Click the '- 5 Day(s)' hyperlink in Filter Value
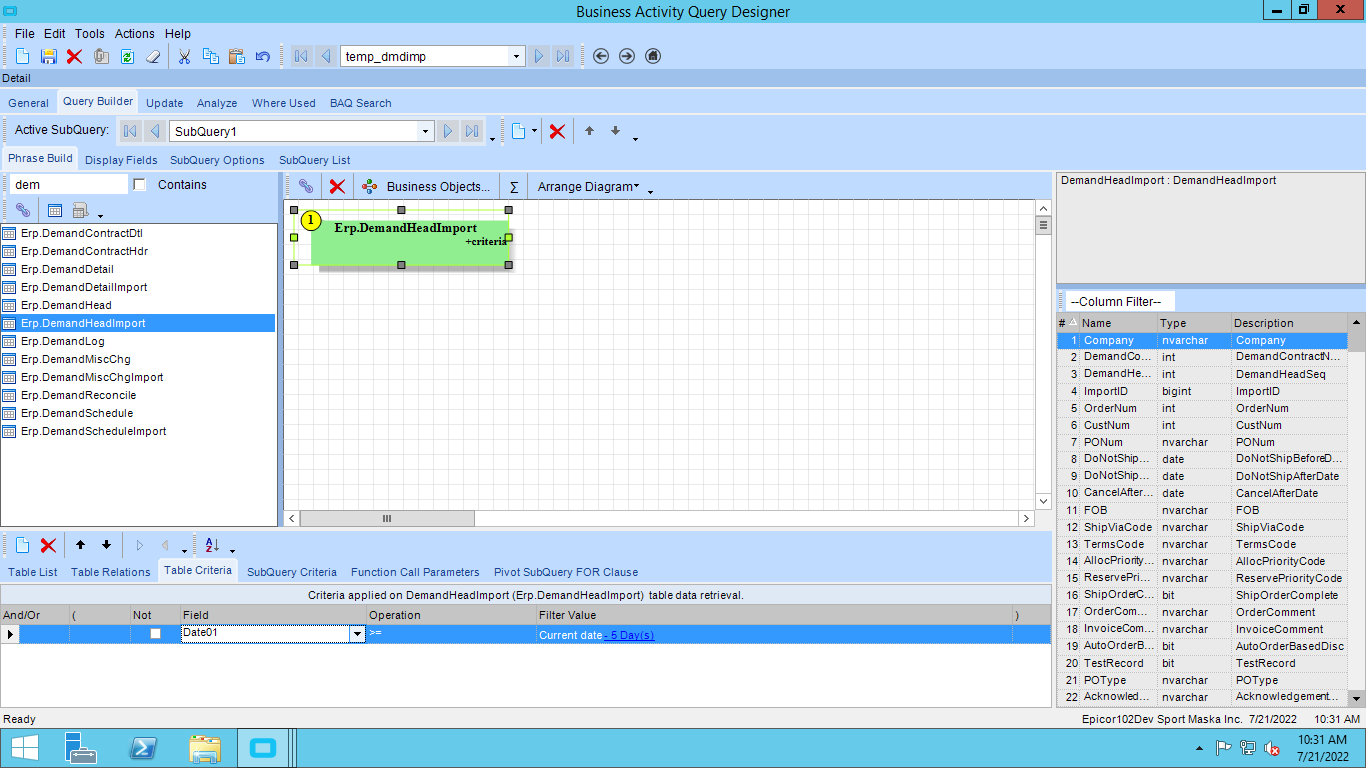This screenshot has width=1366, height=768. [x=628, y=633]
